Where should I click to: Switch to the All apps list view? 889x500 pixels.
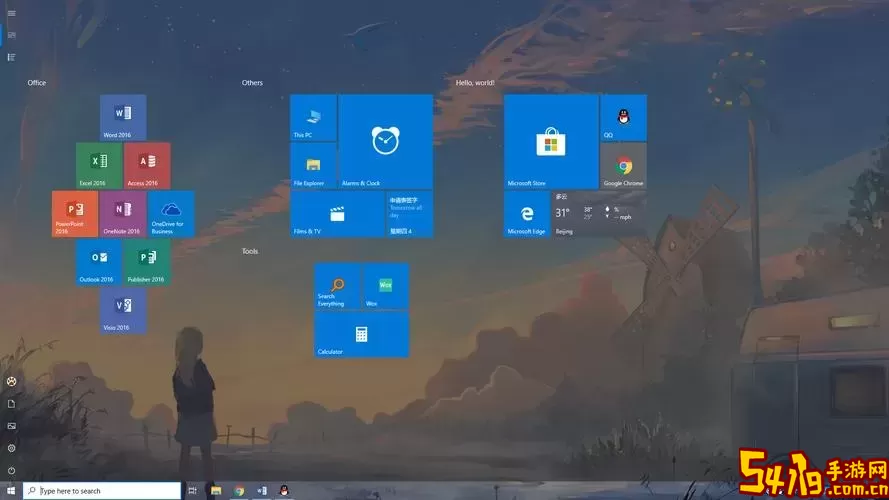click(x=11, y=57)
